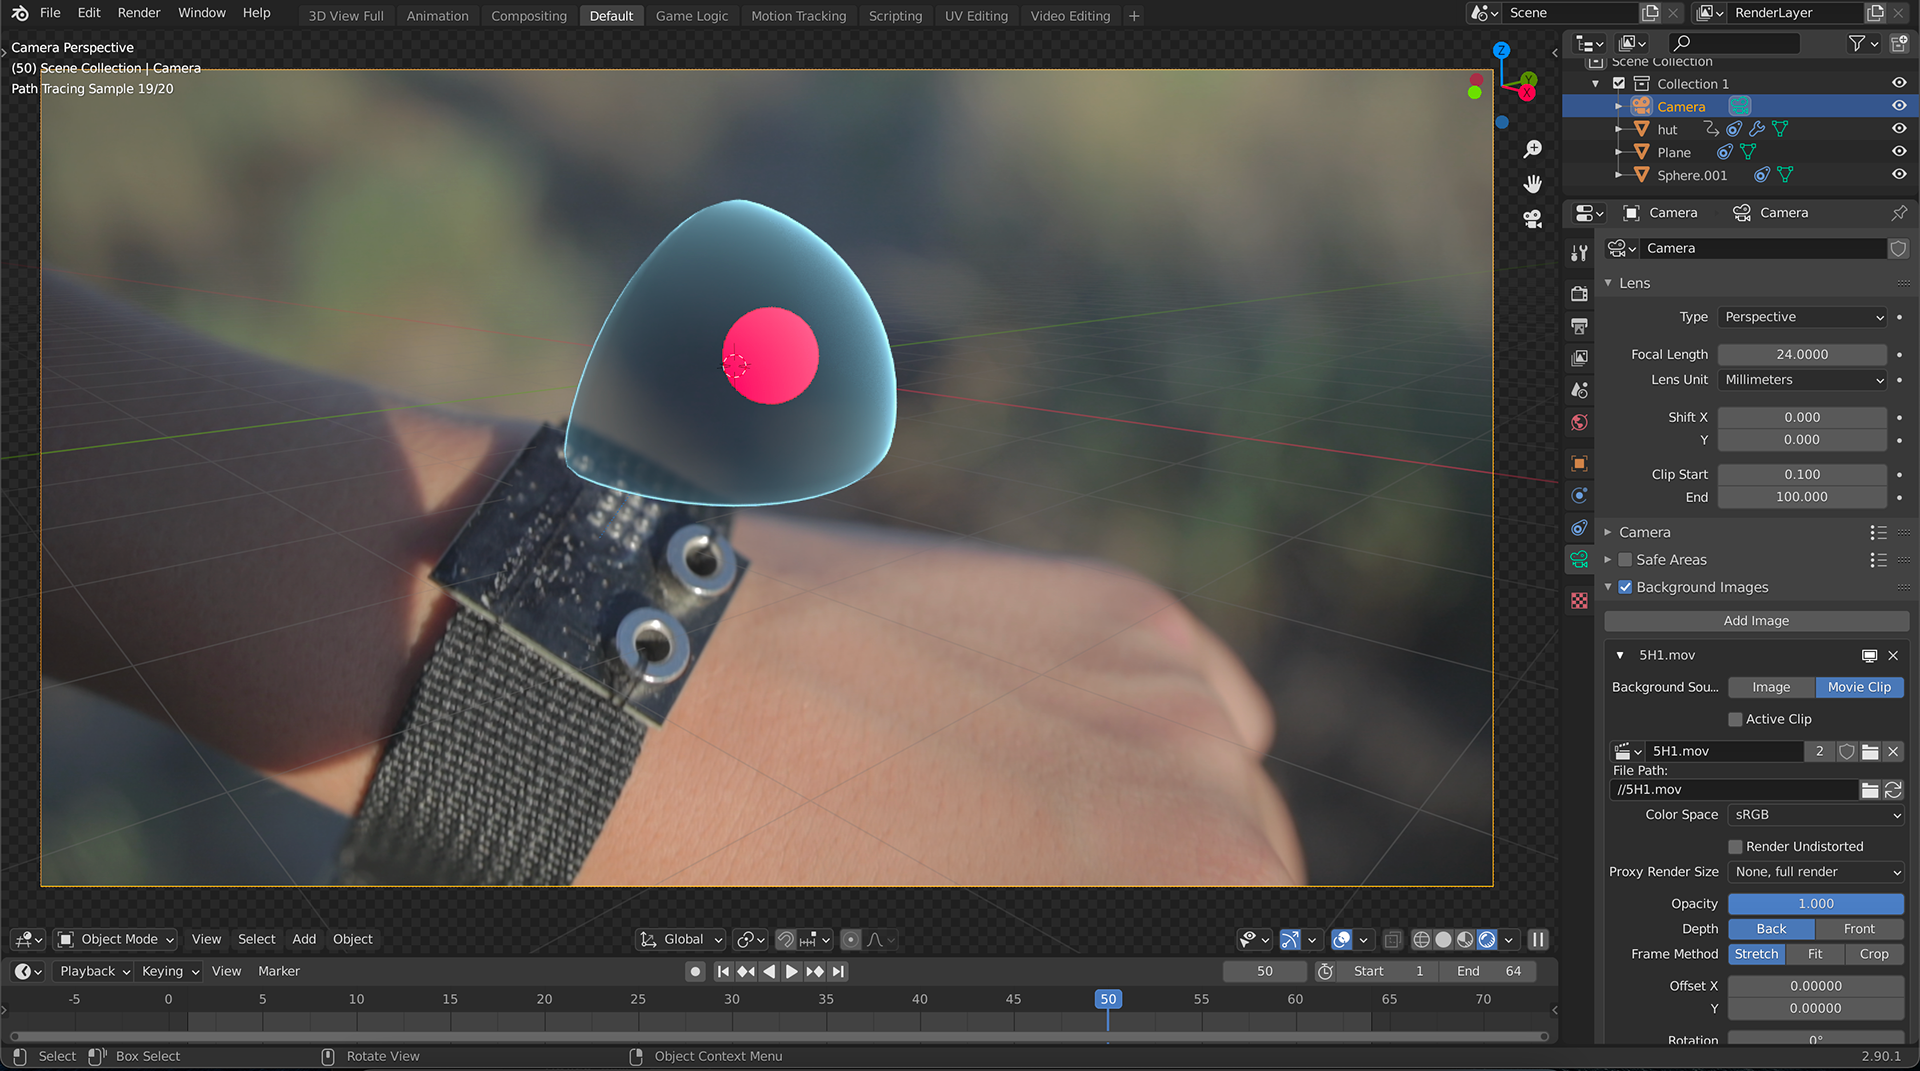This screenshot has height=1071, width=1920.
Task: Open the Keying menu in timeline
Action: click(170, 971)
